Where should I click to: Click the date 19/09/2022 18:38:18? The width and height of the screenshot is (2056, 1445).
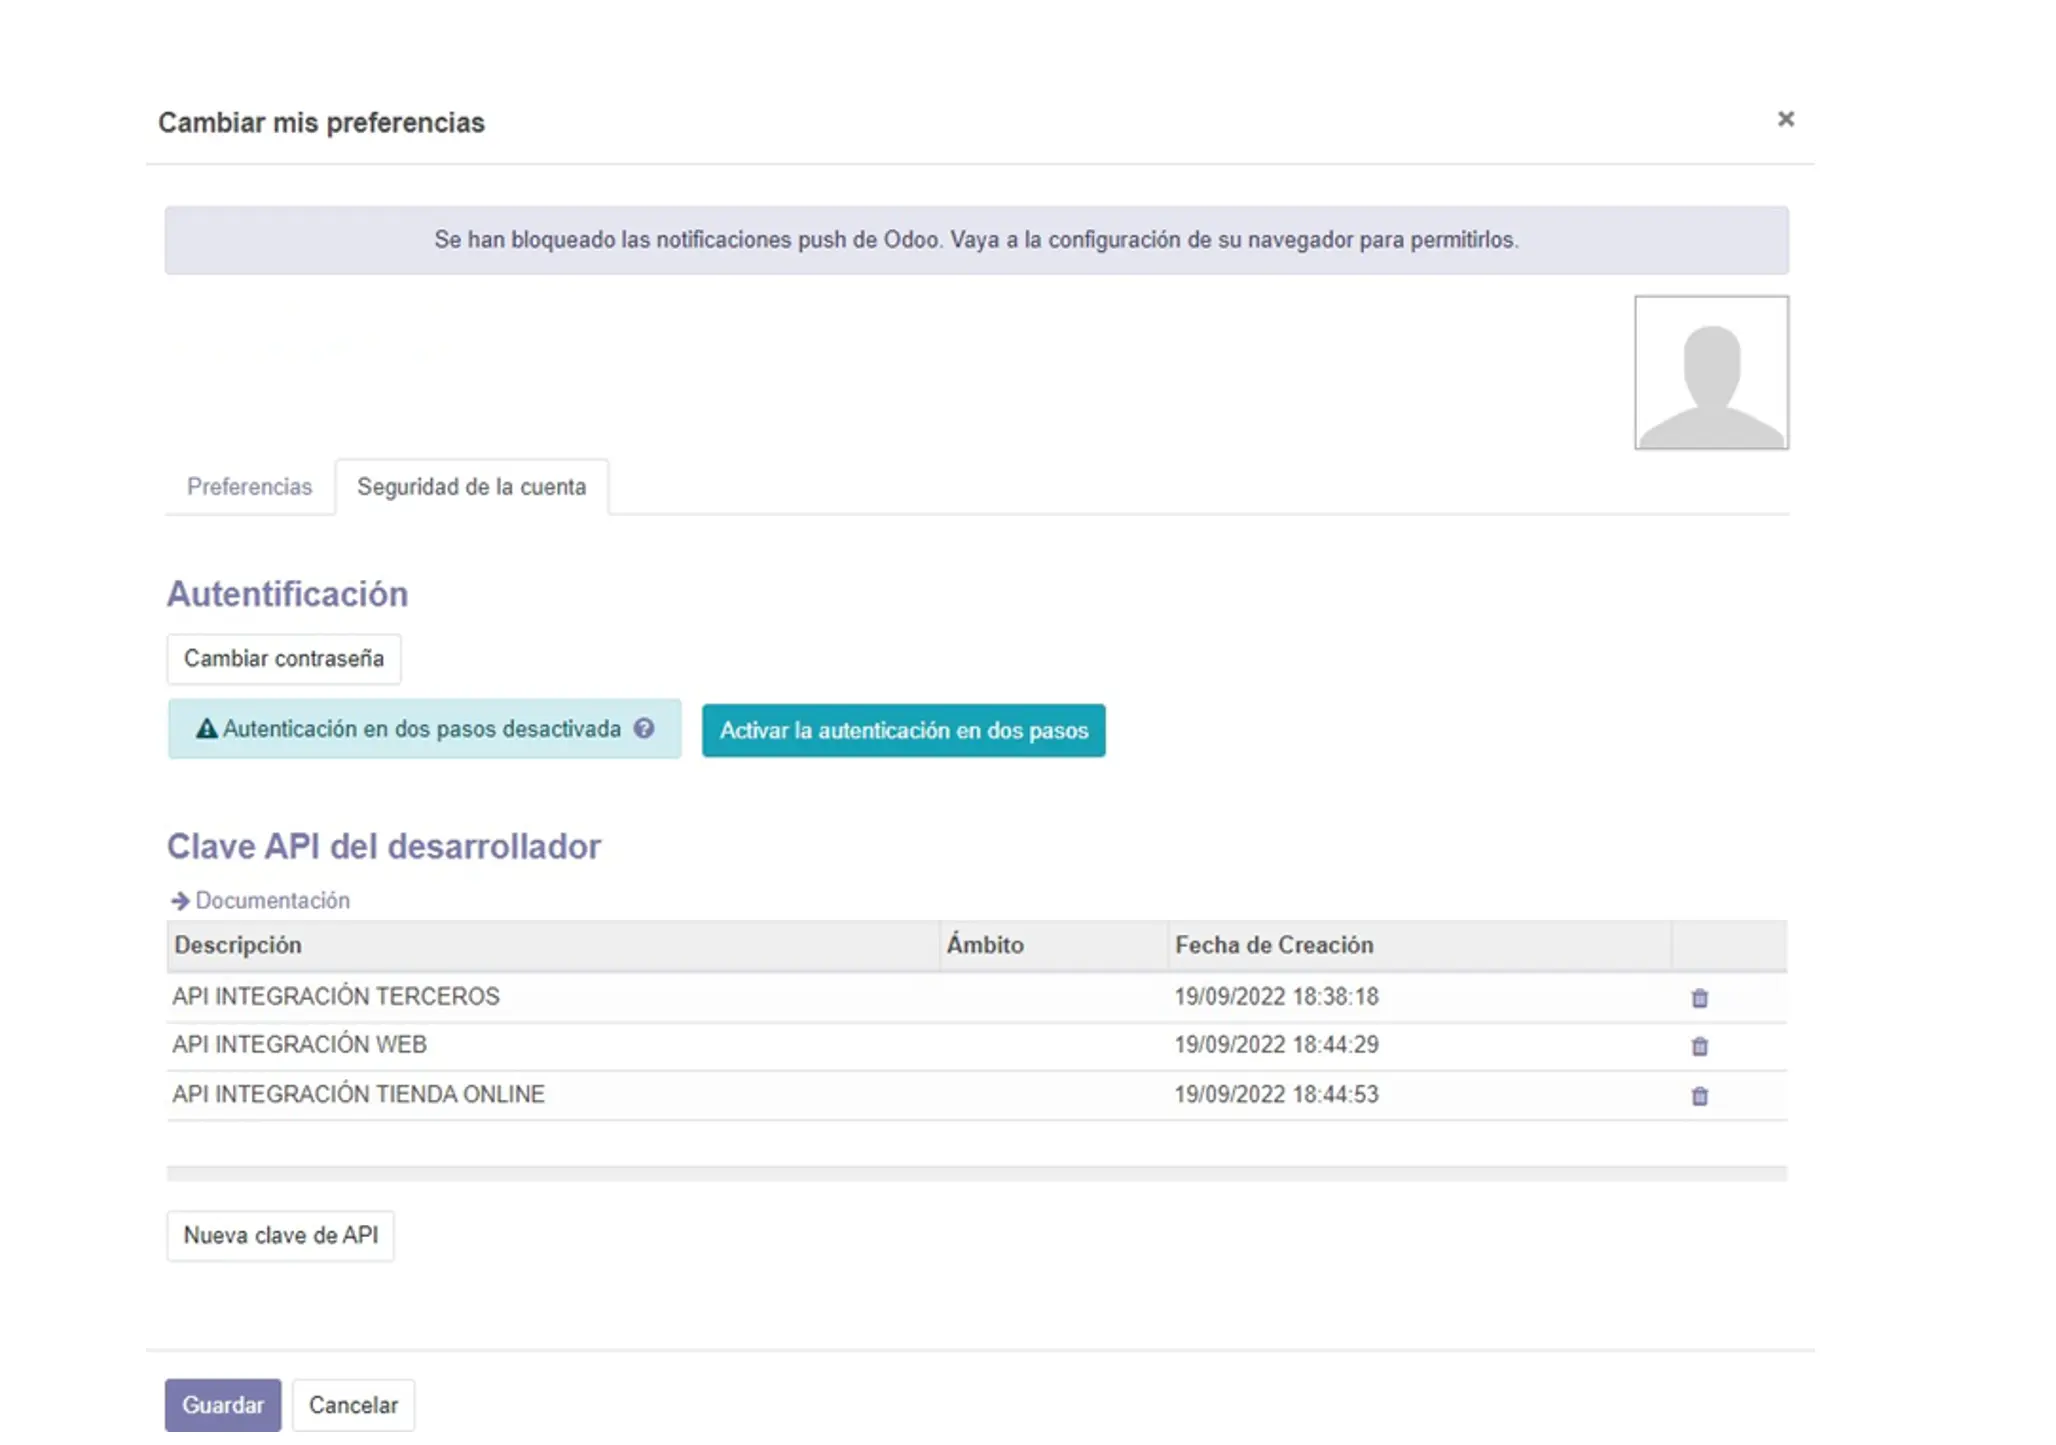pyautogui.click(x=1276, y=997)
